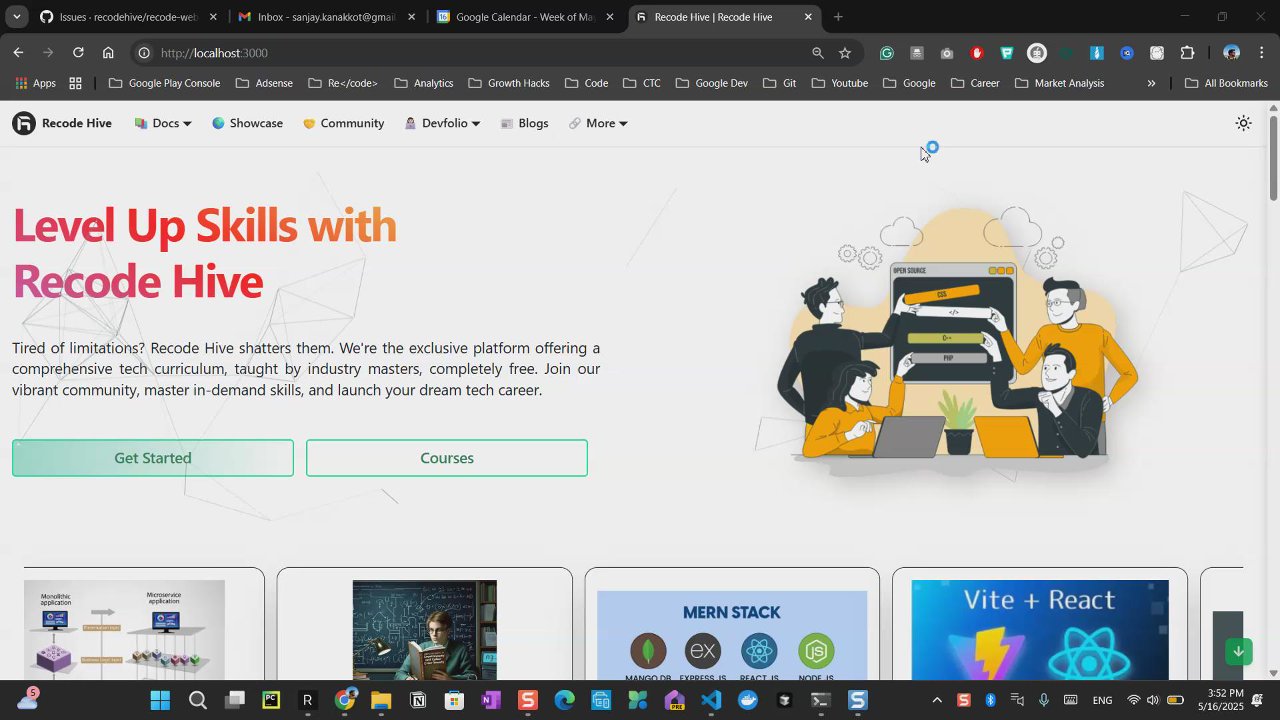Reload the page with refresh icon
Screen dimensions: 1280x720
point(78,53)
